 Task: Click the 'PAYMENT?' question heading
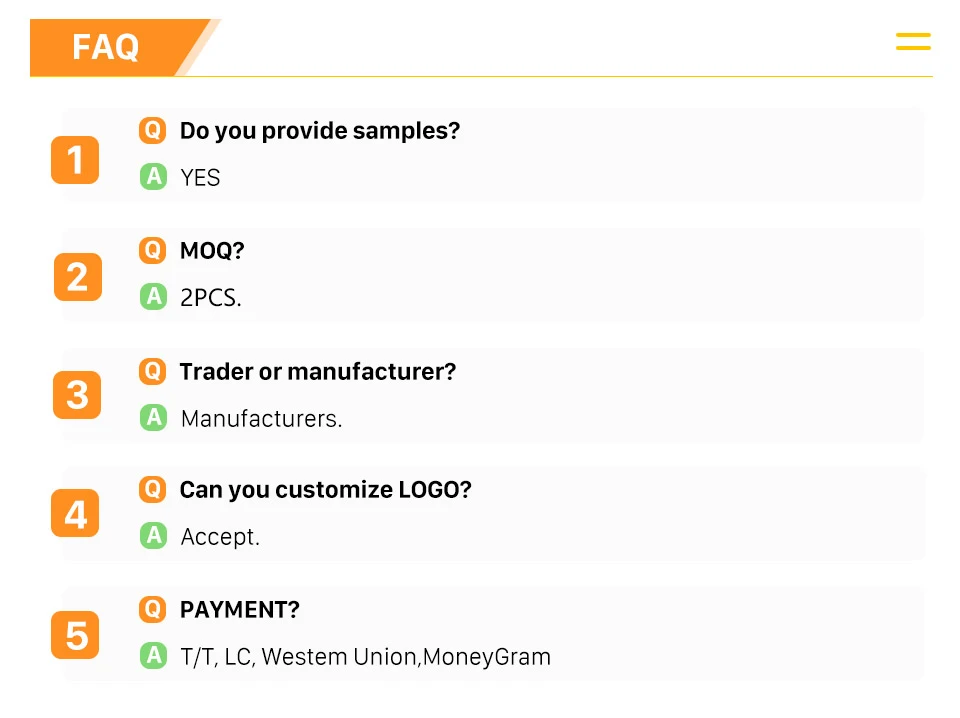pos(239,610)
